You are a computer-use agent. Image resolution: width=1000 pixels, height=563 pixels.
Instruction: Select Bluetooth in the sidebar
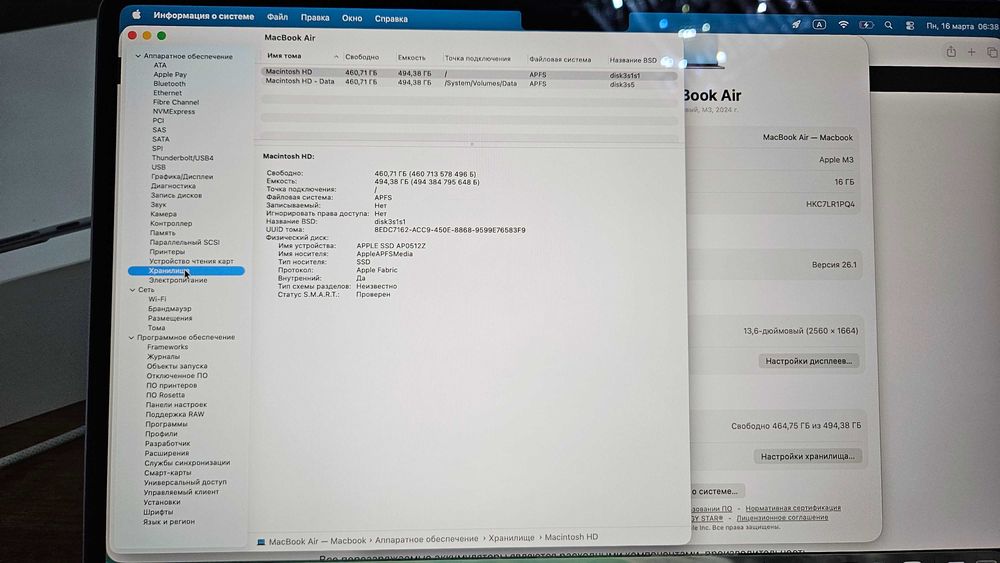pyautogui.click(x=169, y=84)
